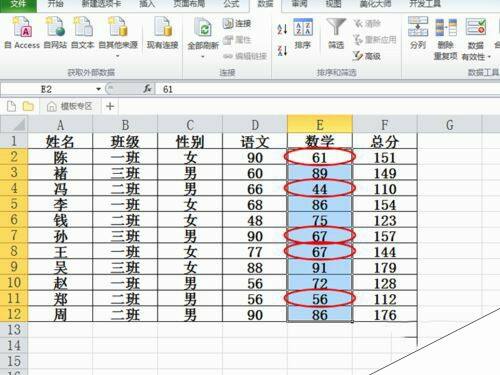
Task: Click the 语文 header cell
Action: coord(255,141)
